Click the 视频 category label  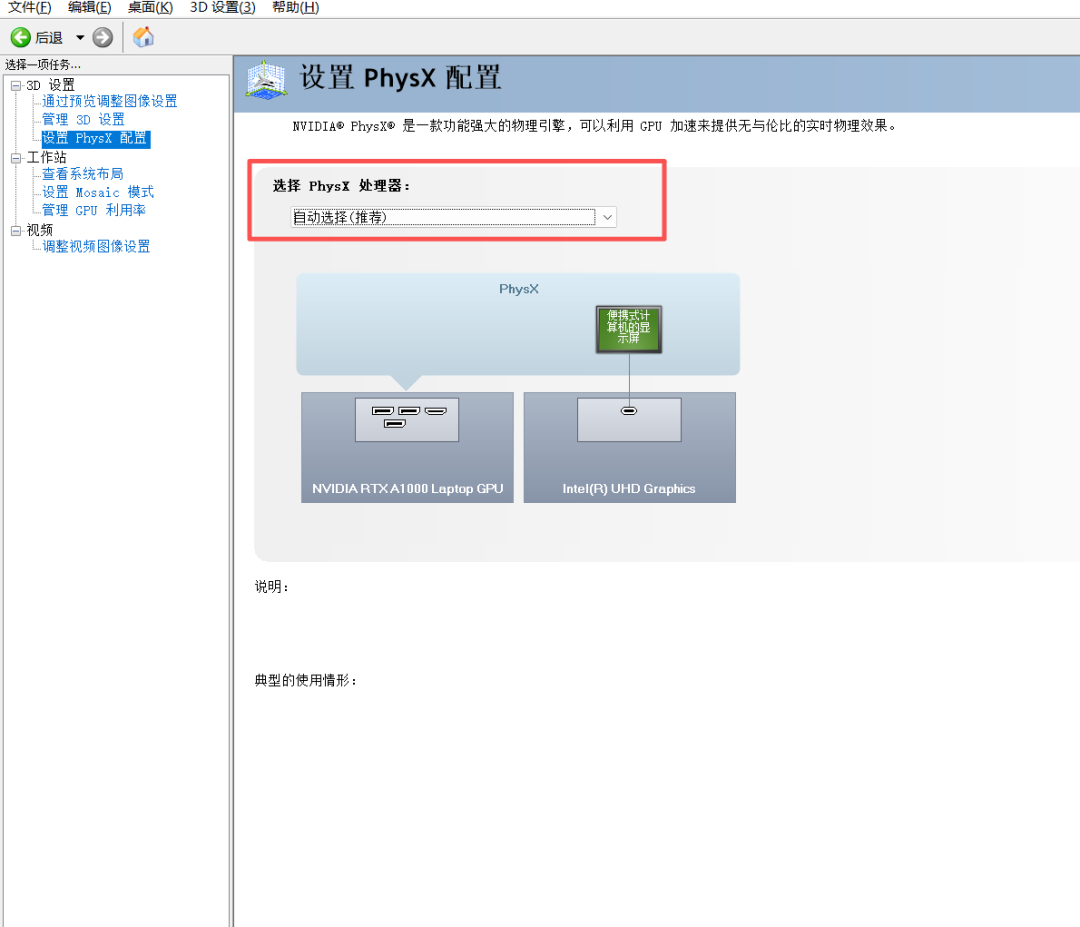point(40,230)
